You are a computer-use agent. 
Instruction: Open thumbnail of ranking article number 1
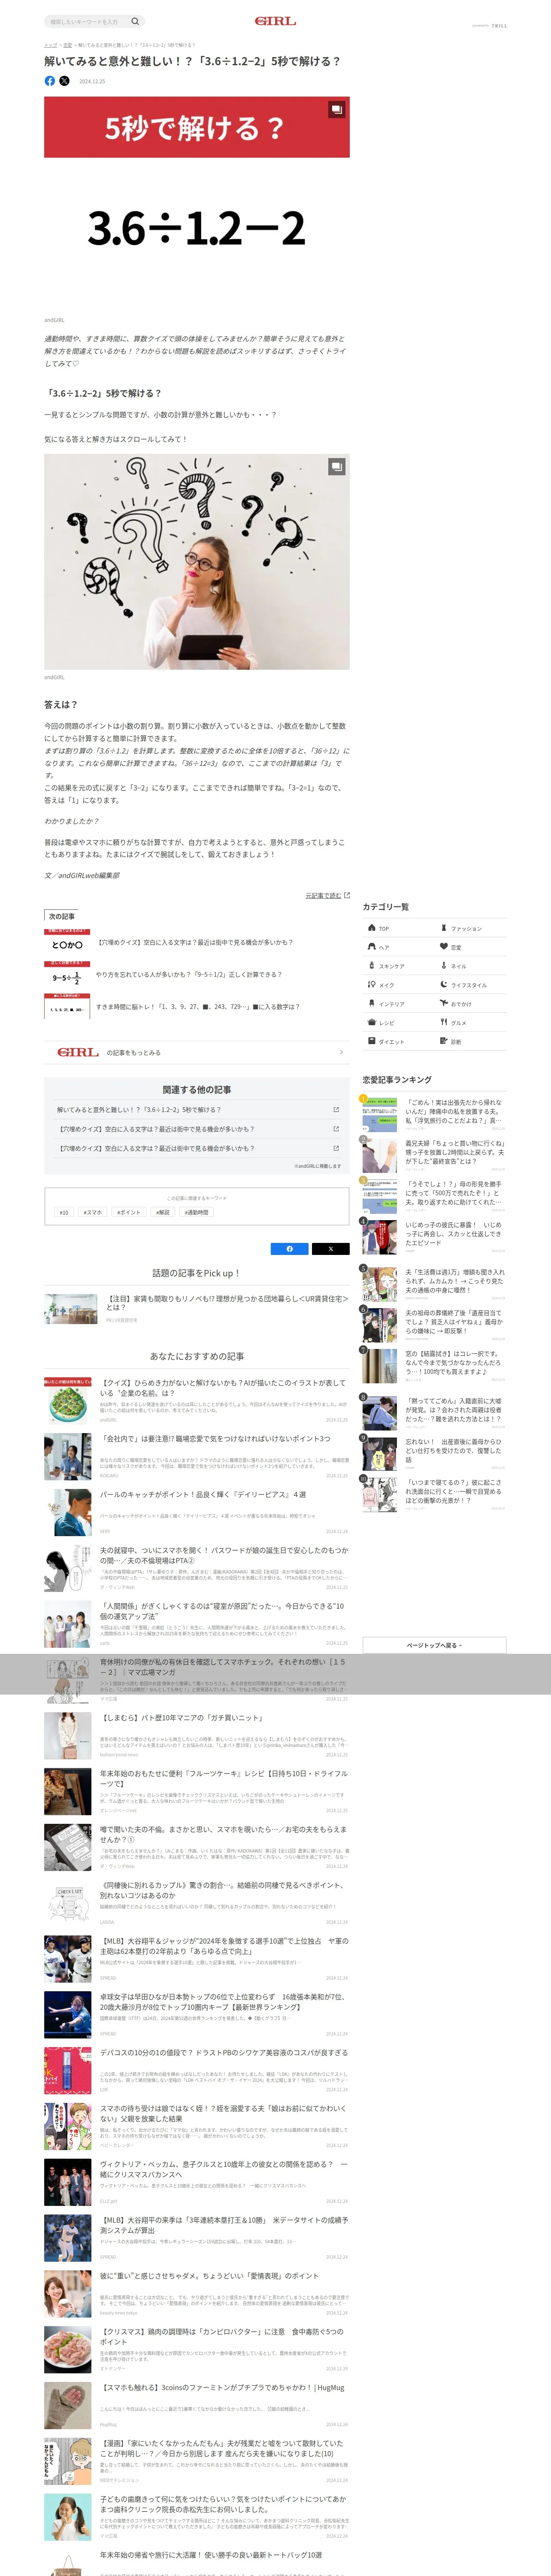click(x=380, y=1114)
